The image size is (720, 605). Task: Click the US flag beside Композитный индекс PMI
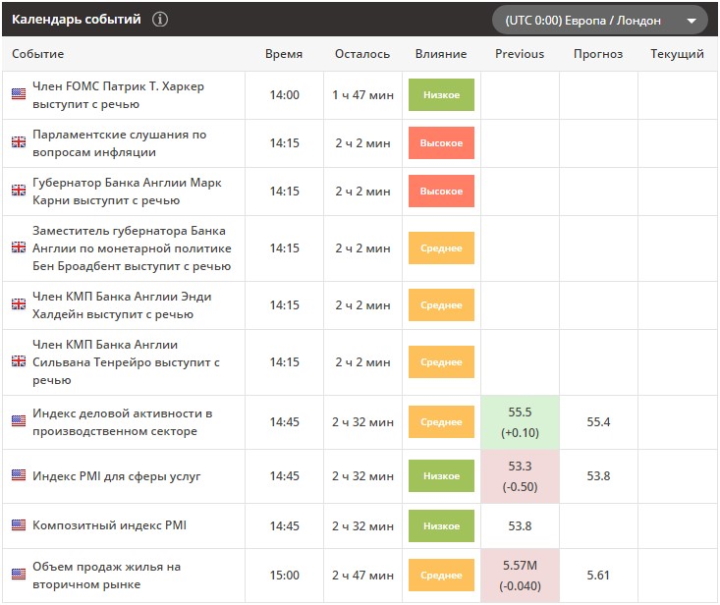point(18,526)
